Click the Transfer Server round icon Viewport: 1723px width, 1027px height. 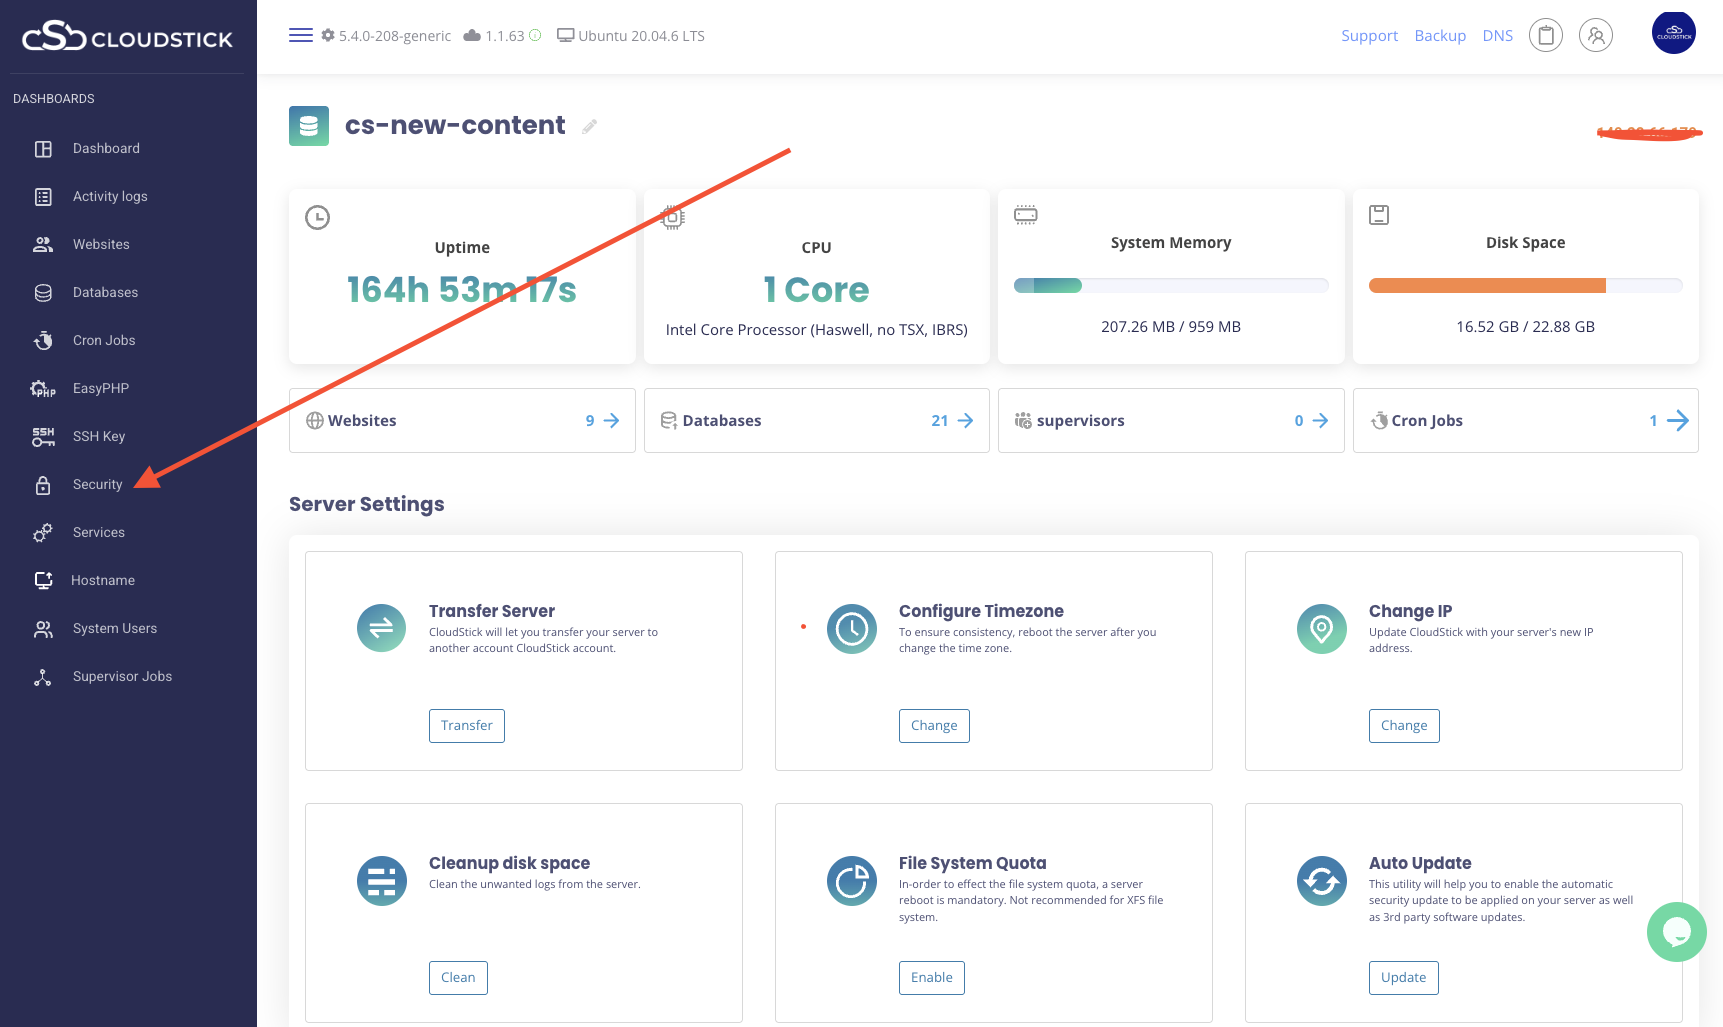[382, 629]
